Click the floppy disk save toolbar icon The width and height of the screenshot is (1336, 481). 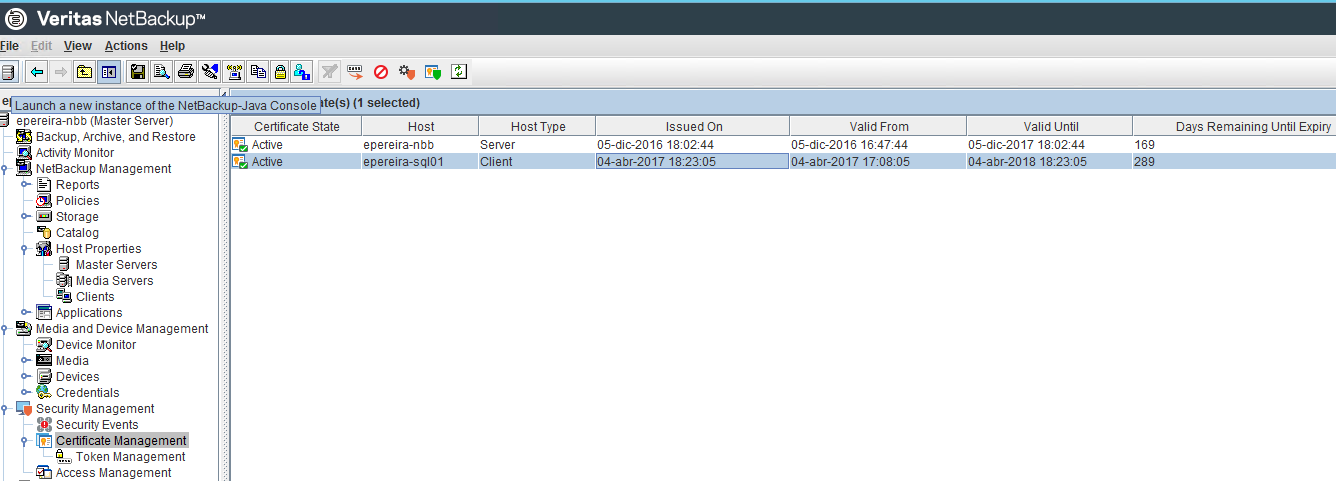click(138, 72)
